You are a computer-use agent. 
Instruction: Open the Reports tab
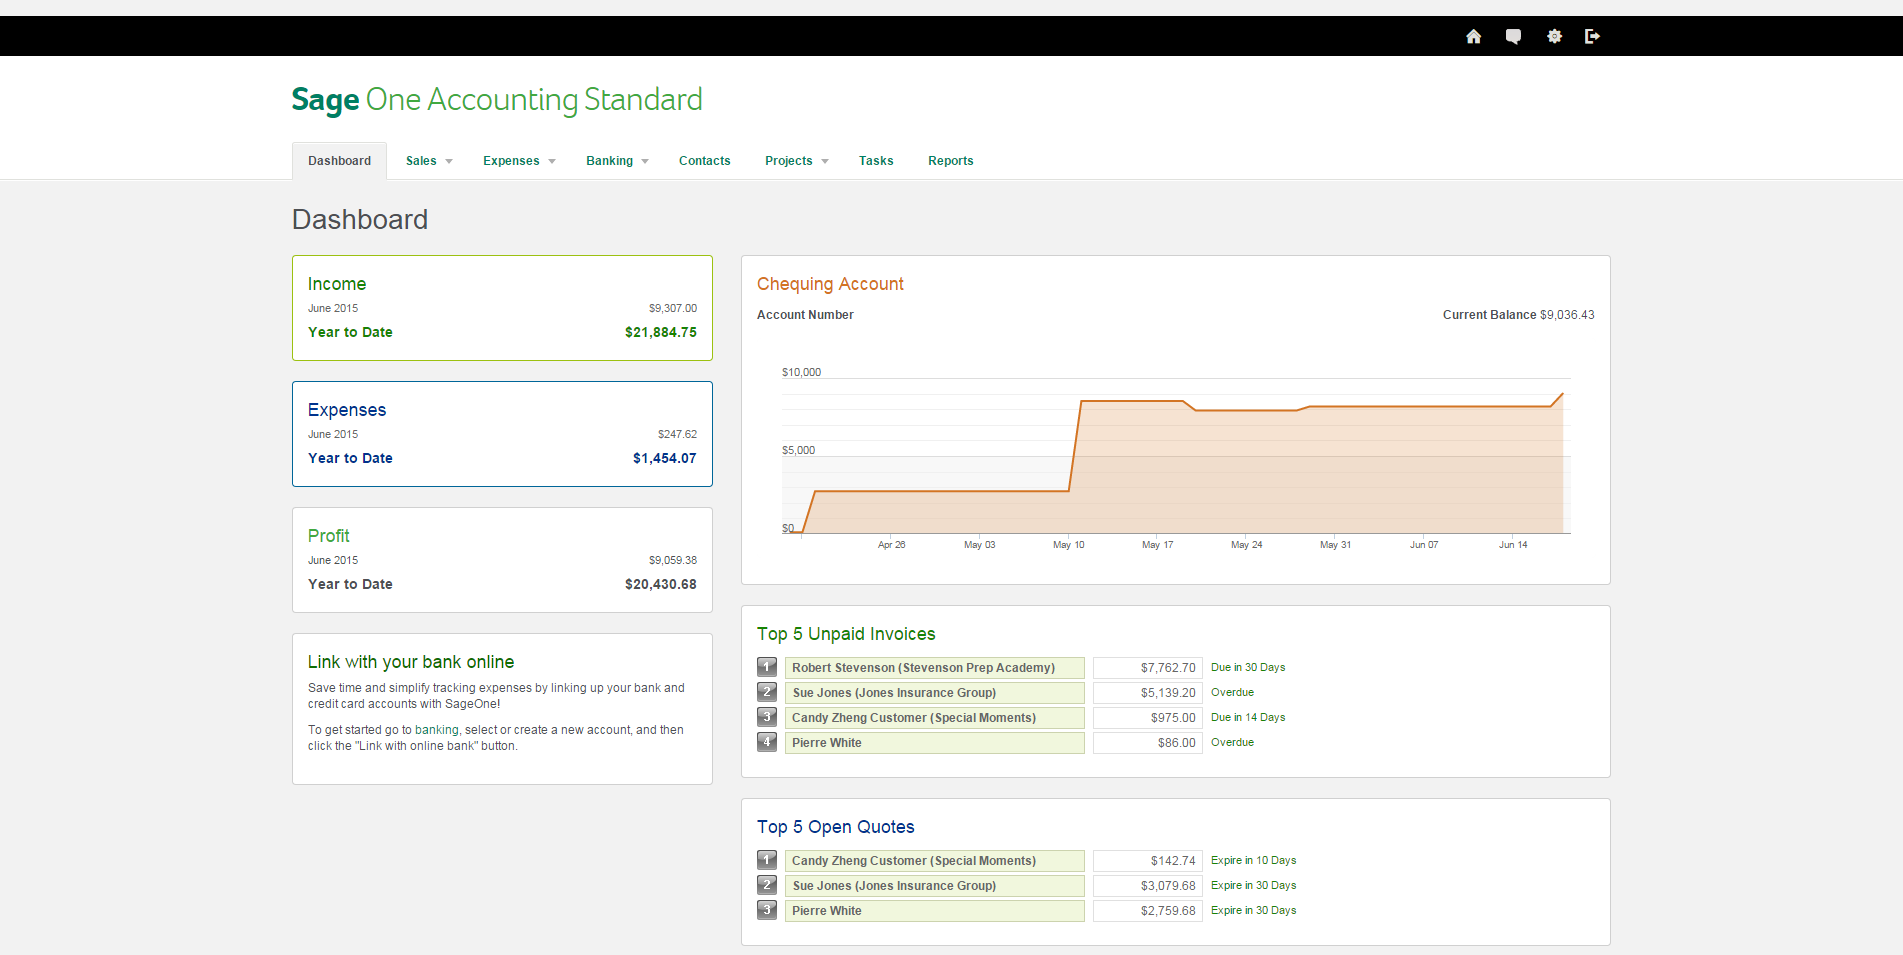(x=950, y=160)
